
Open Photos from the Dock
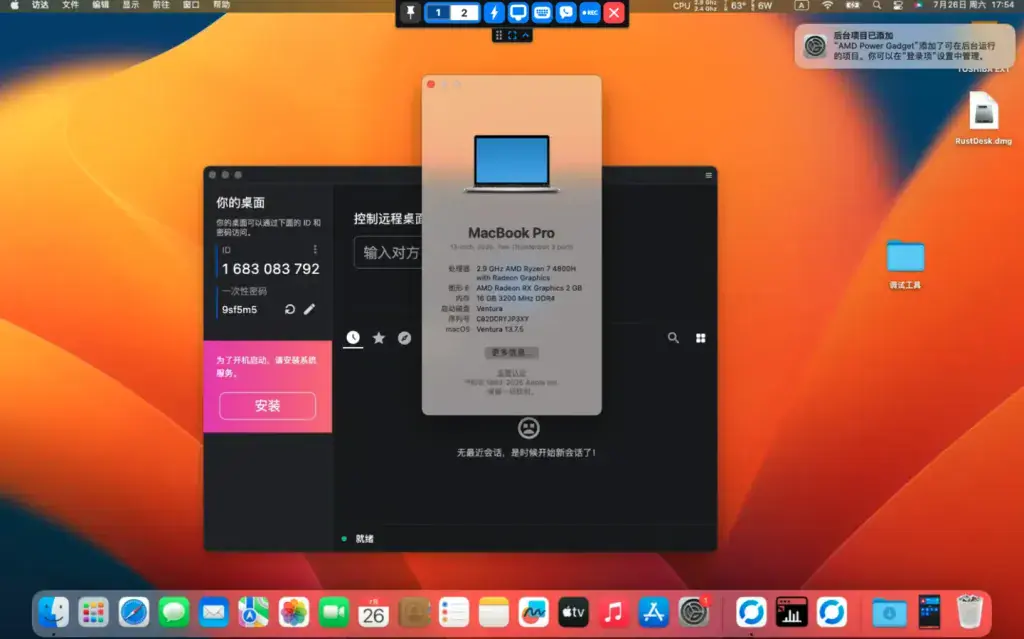293,612
